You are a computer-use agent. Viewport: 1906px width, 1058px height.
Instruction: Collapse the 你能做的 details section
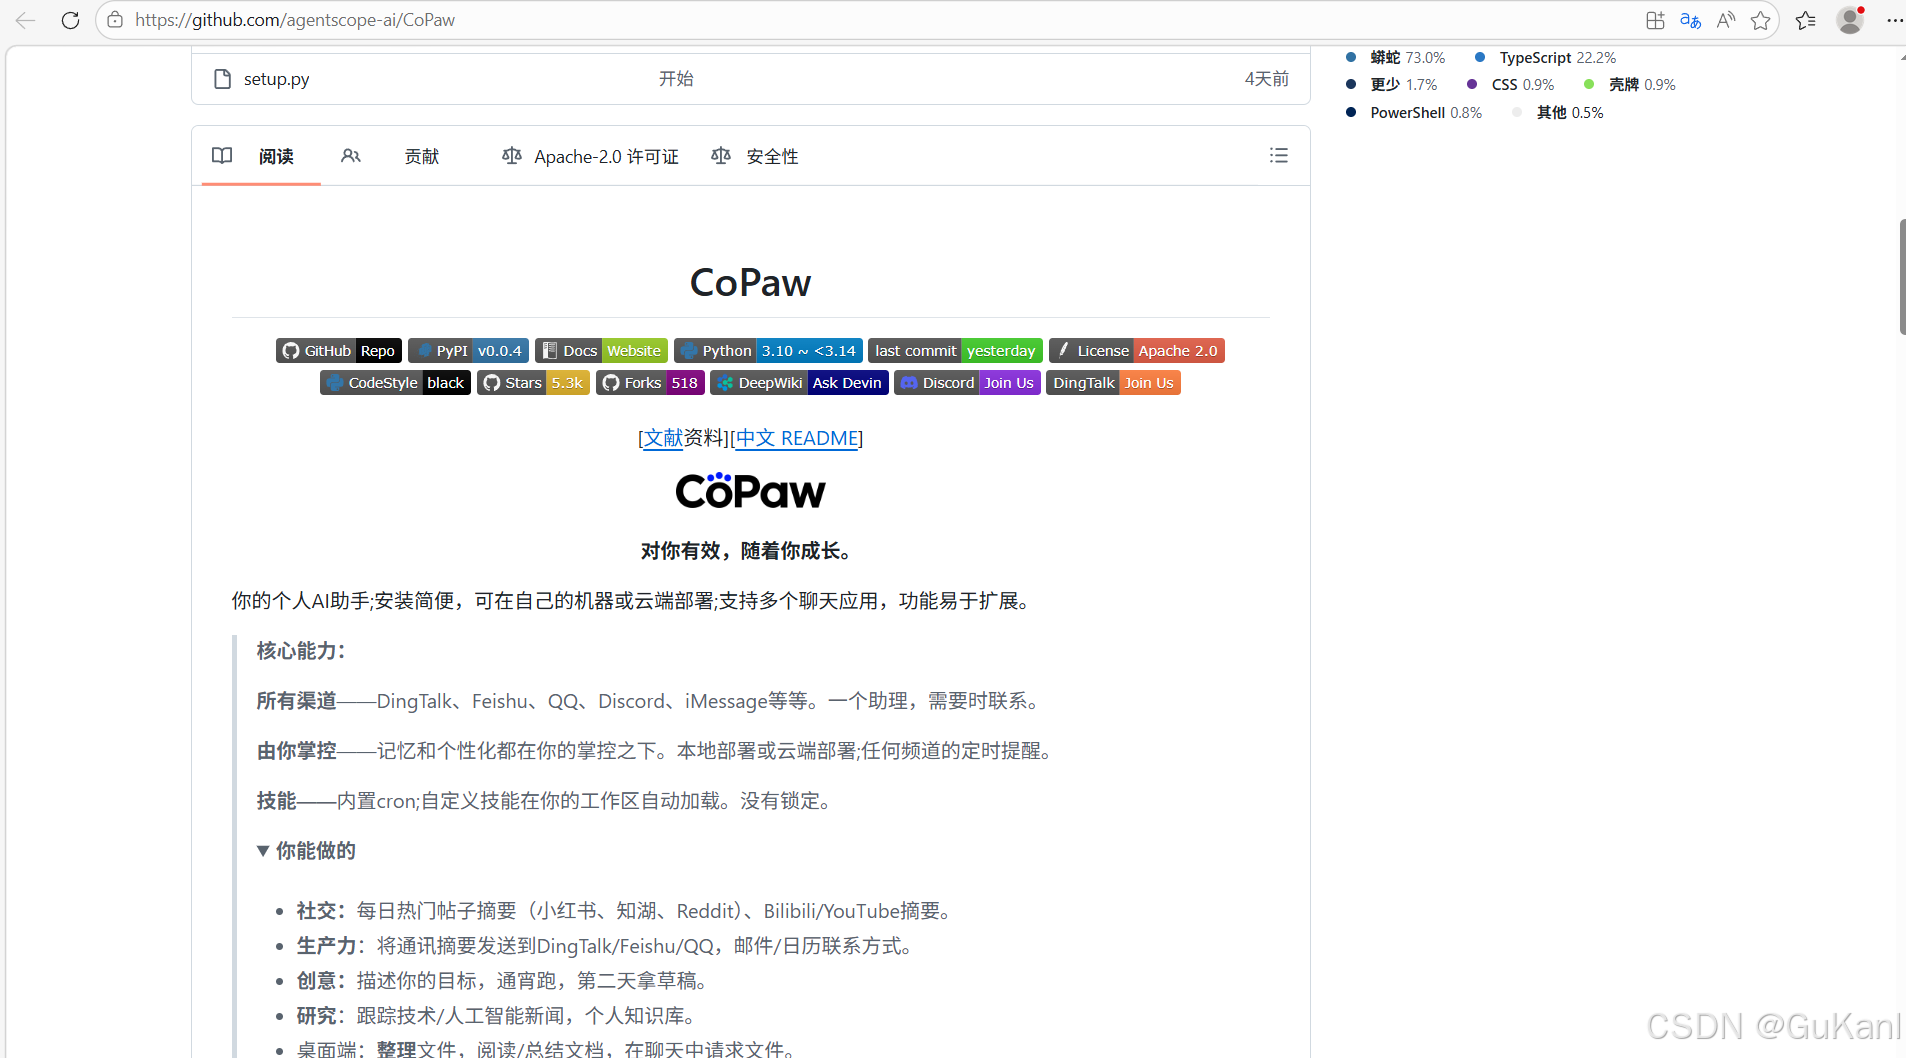click(x=306, y=851)
